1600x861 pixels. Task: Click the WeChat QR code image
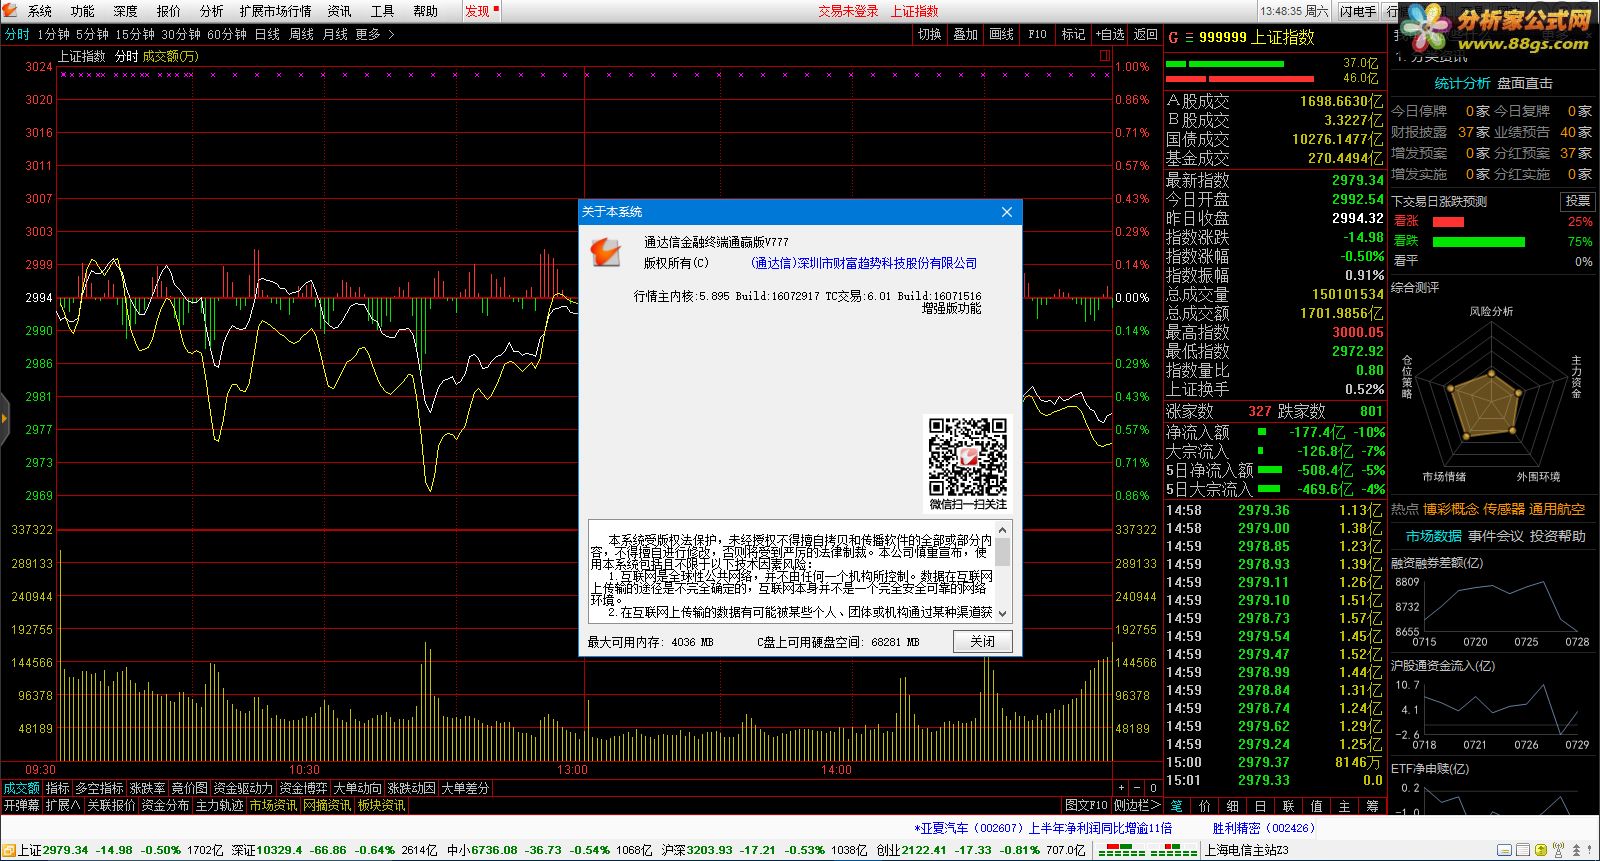pos(967,456)
